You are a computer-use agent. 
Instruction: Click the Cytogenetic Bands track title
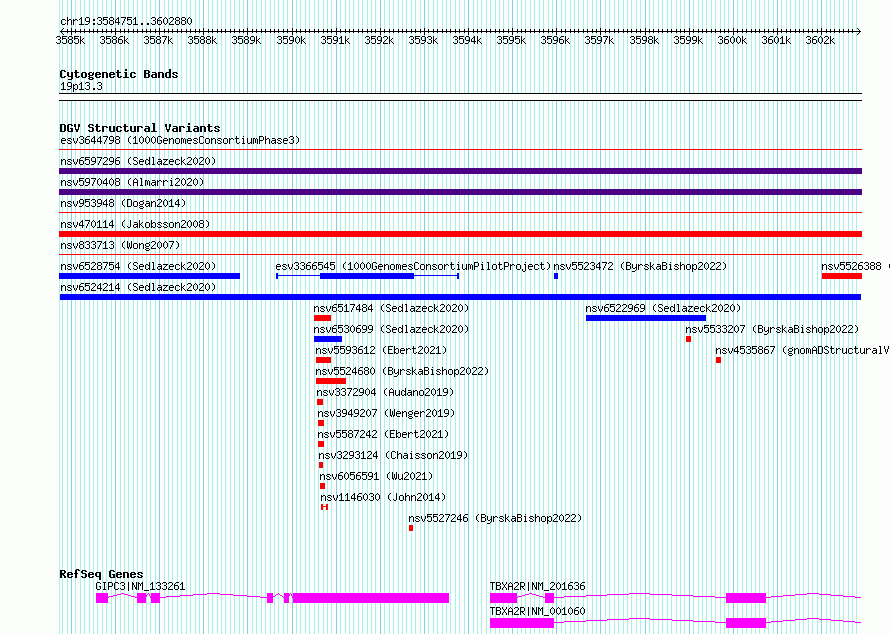[119, 74]
